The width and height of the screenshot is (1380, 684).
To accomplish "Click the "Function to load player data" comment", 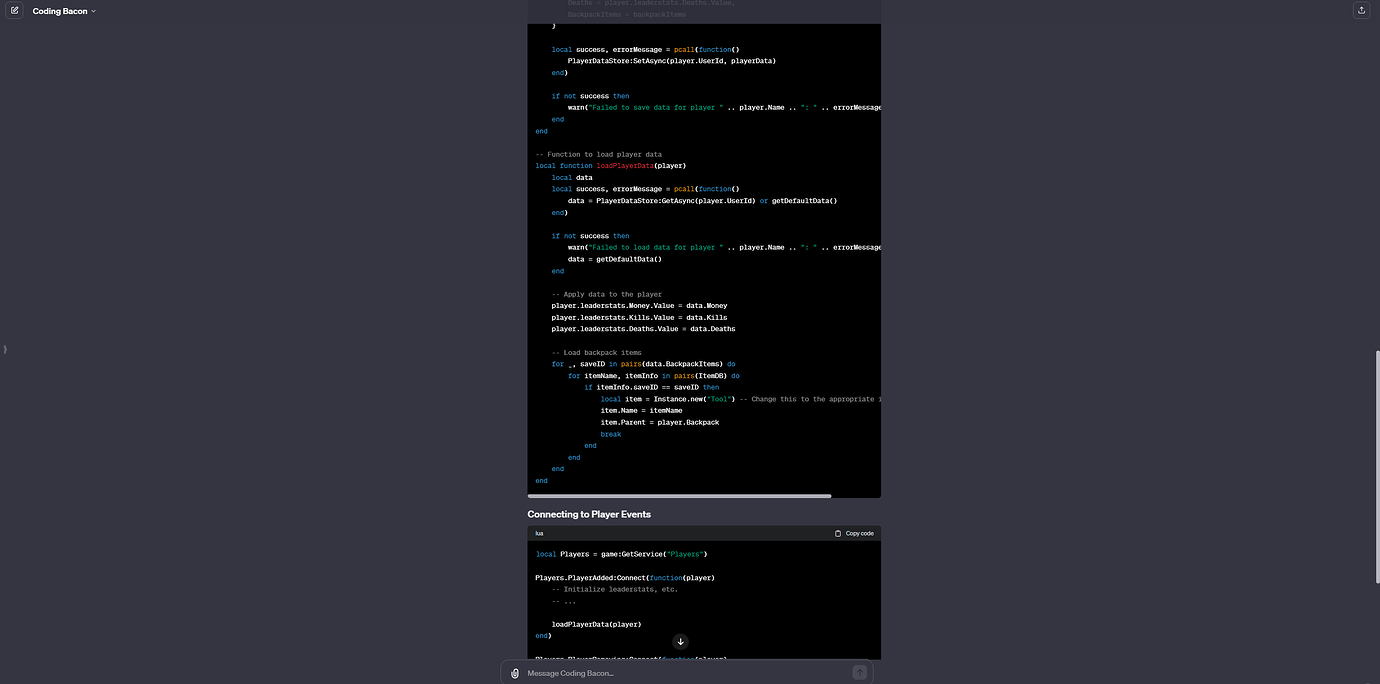I will pyautogui.click(x=598, y=154).
